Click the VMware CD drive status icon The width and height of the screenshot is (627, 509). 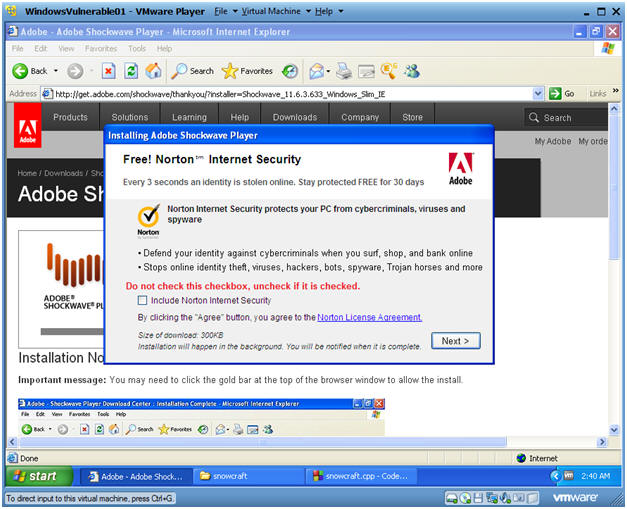(x=465, y=498)
